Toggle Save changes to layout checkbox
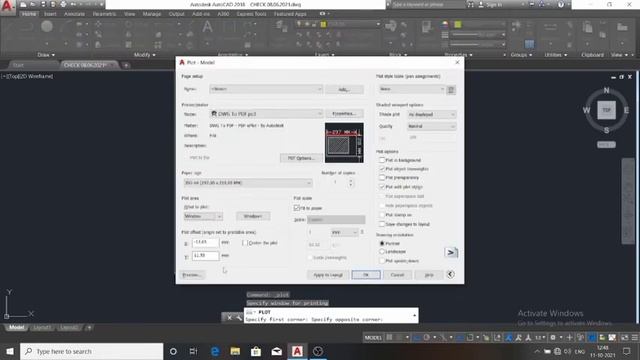The image size is (640, 360). (382, 224)
